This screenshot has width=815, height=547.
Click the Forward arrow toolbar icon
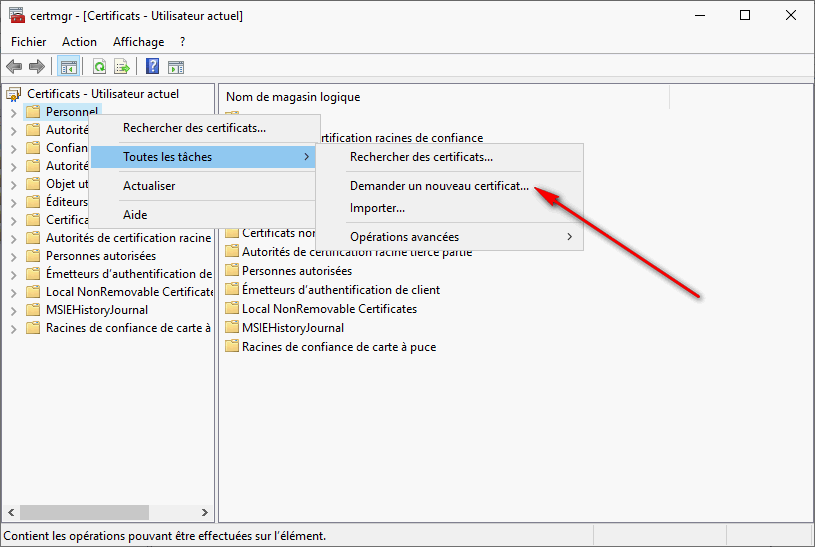click(x=37, y=67)
